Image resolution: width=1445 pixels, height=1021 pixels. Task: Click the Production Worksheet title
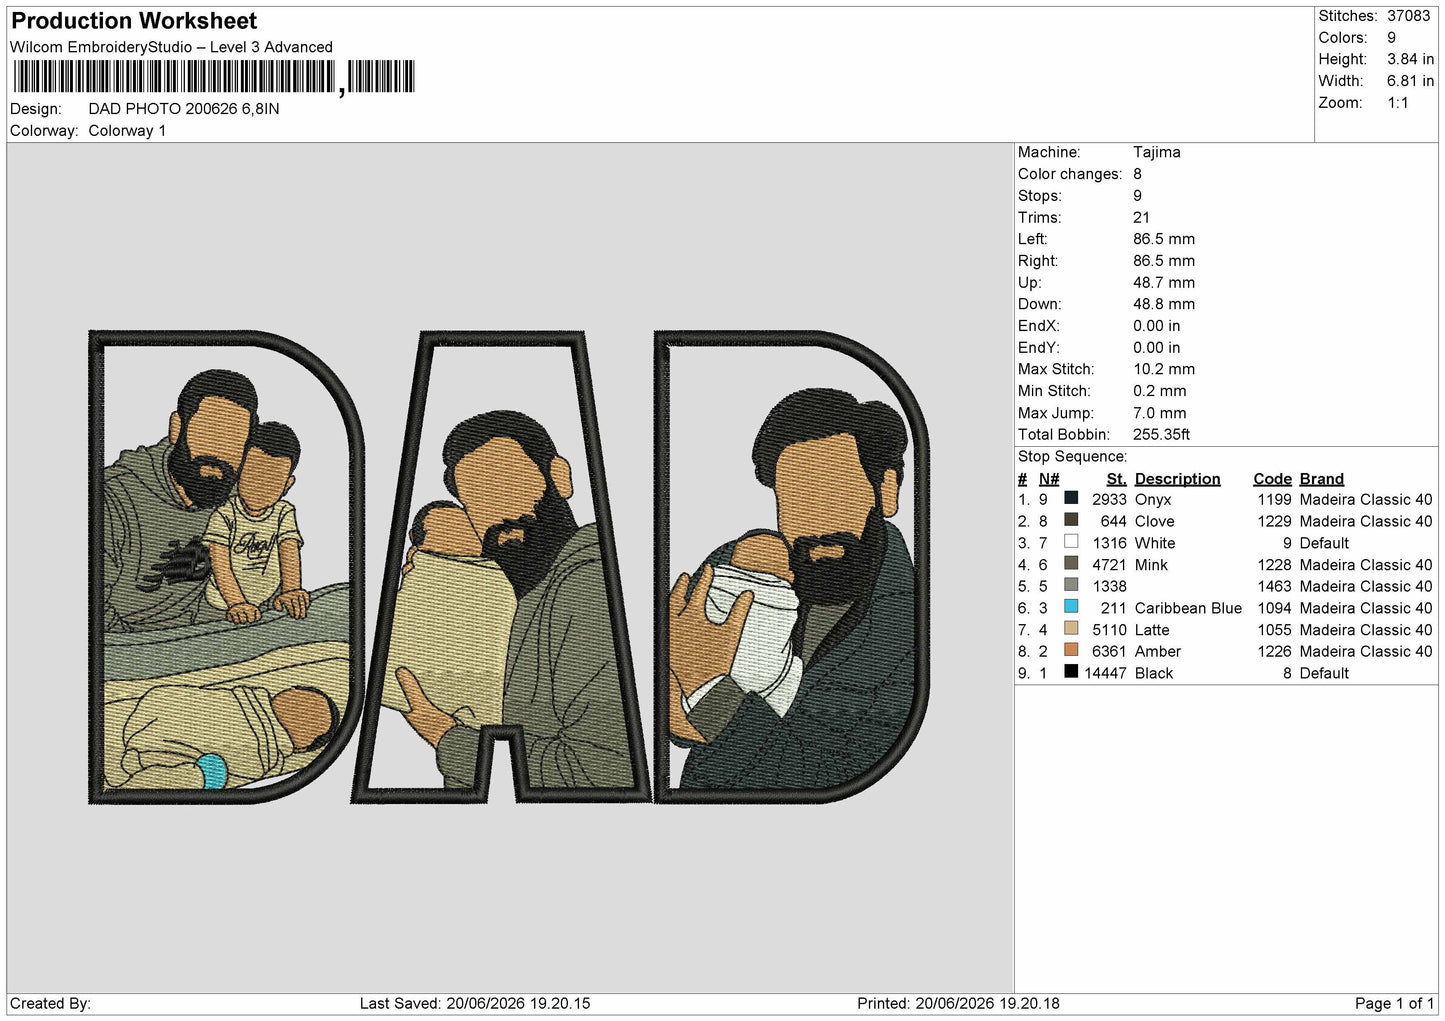click(134, 21)
